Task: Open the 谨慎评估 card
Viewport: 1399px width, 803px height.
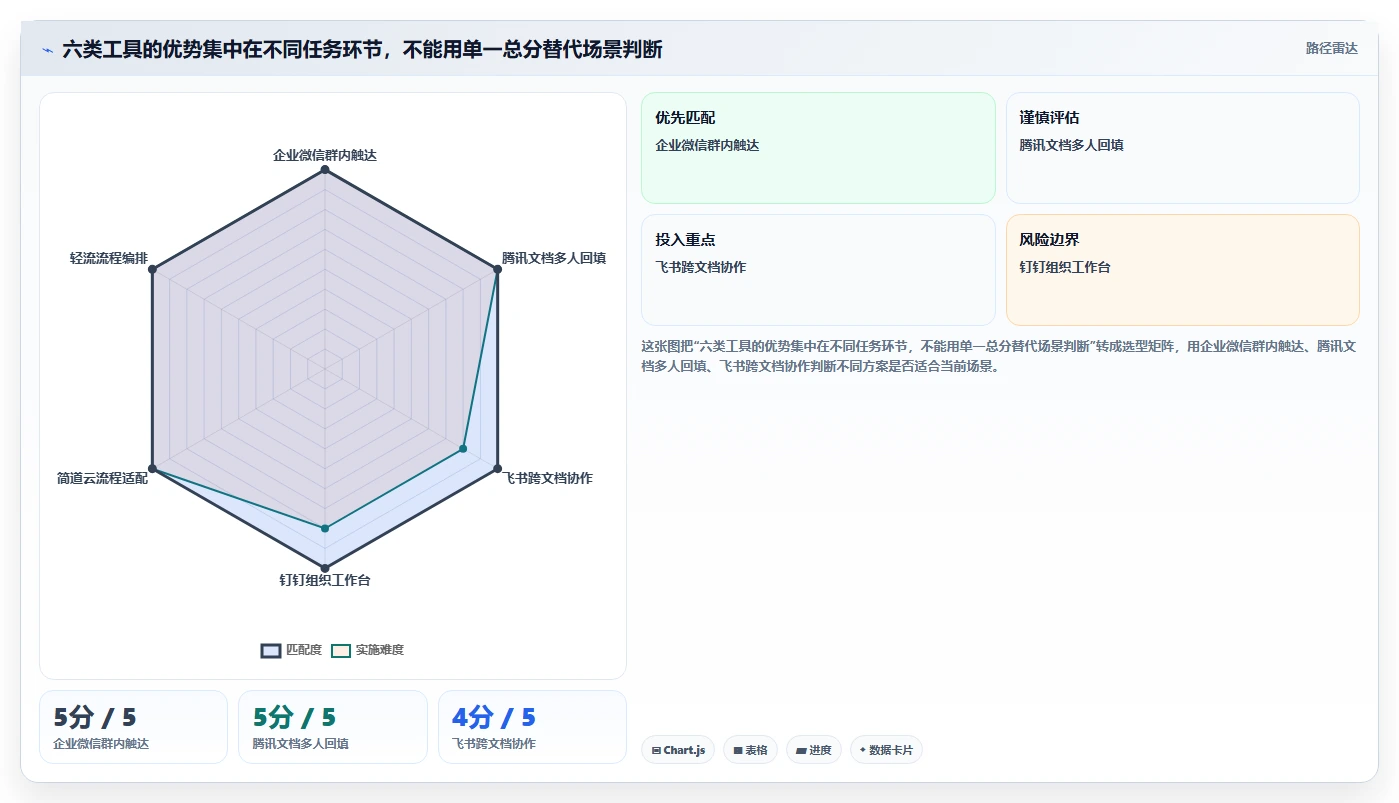Action: coord(1183,148)
